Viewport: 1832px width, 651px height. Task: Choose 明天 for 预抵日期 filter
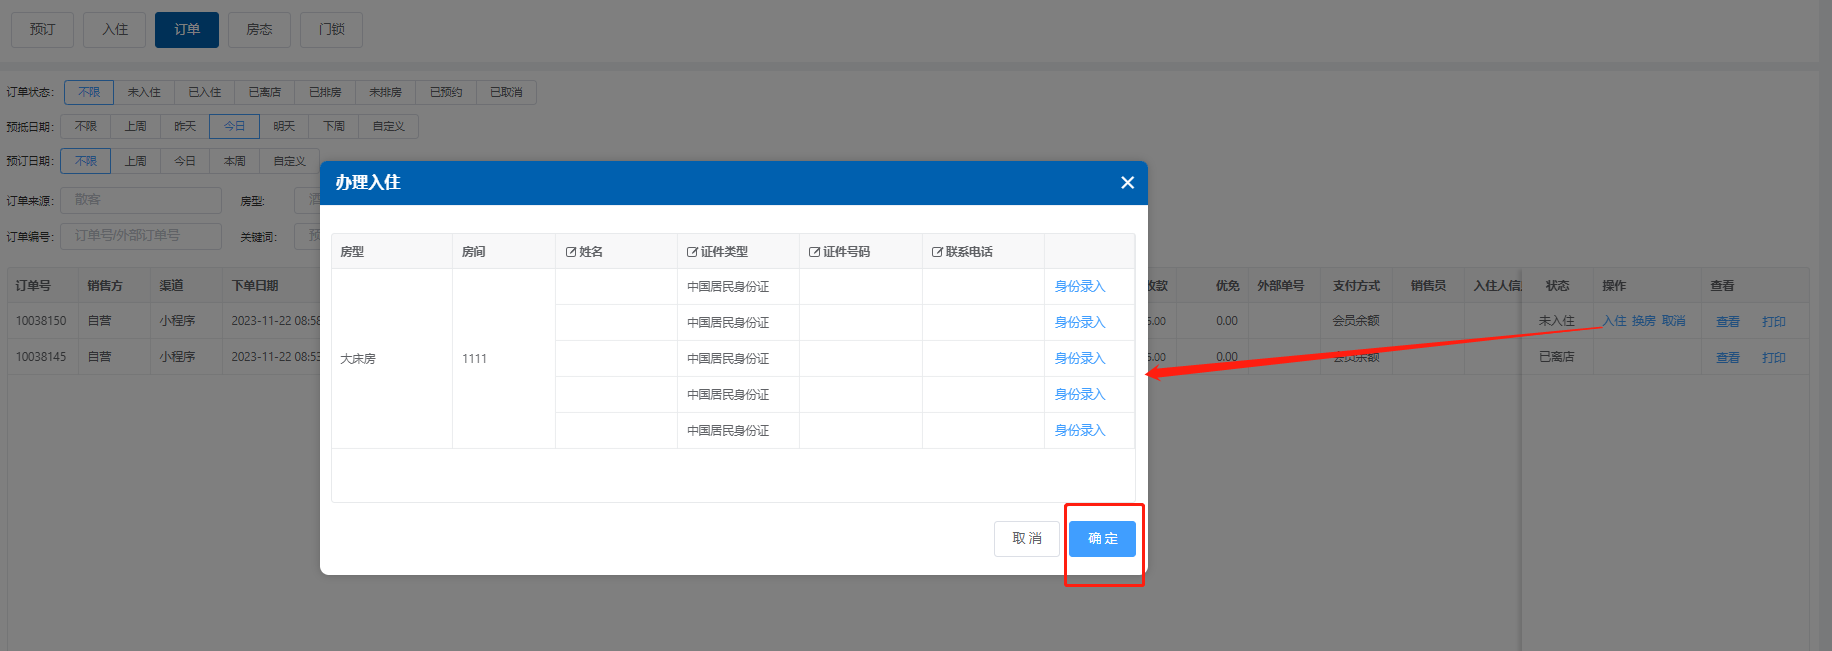click(284, 127)
